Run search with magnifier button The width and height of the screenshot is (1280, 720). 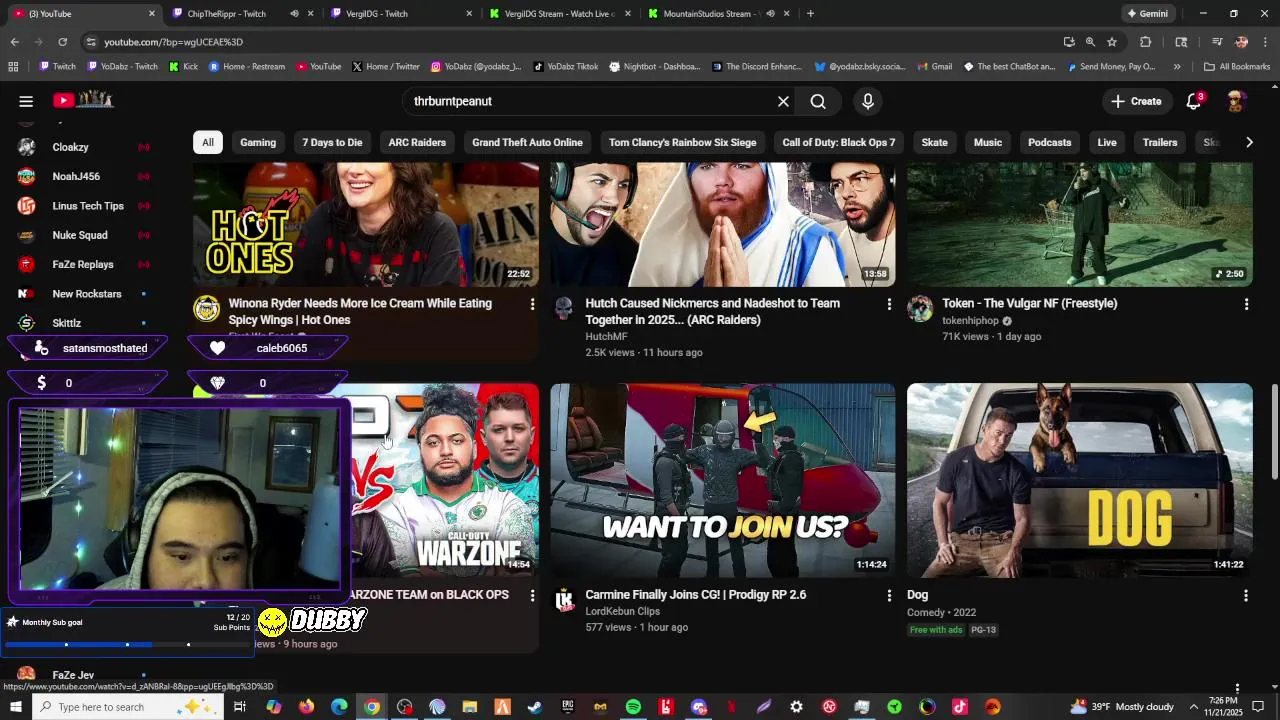(818, 101)
